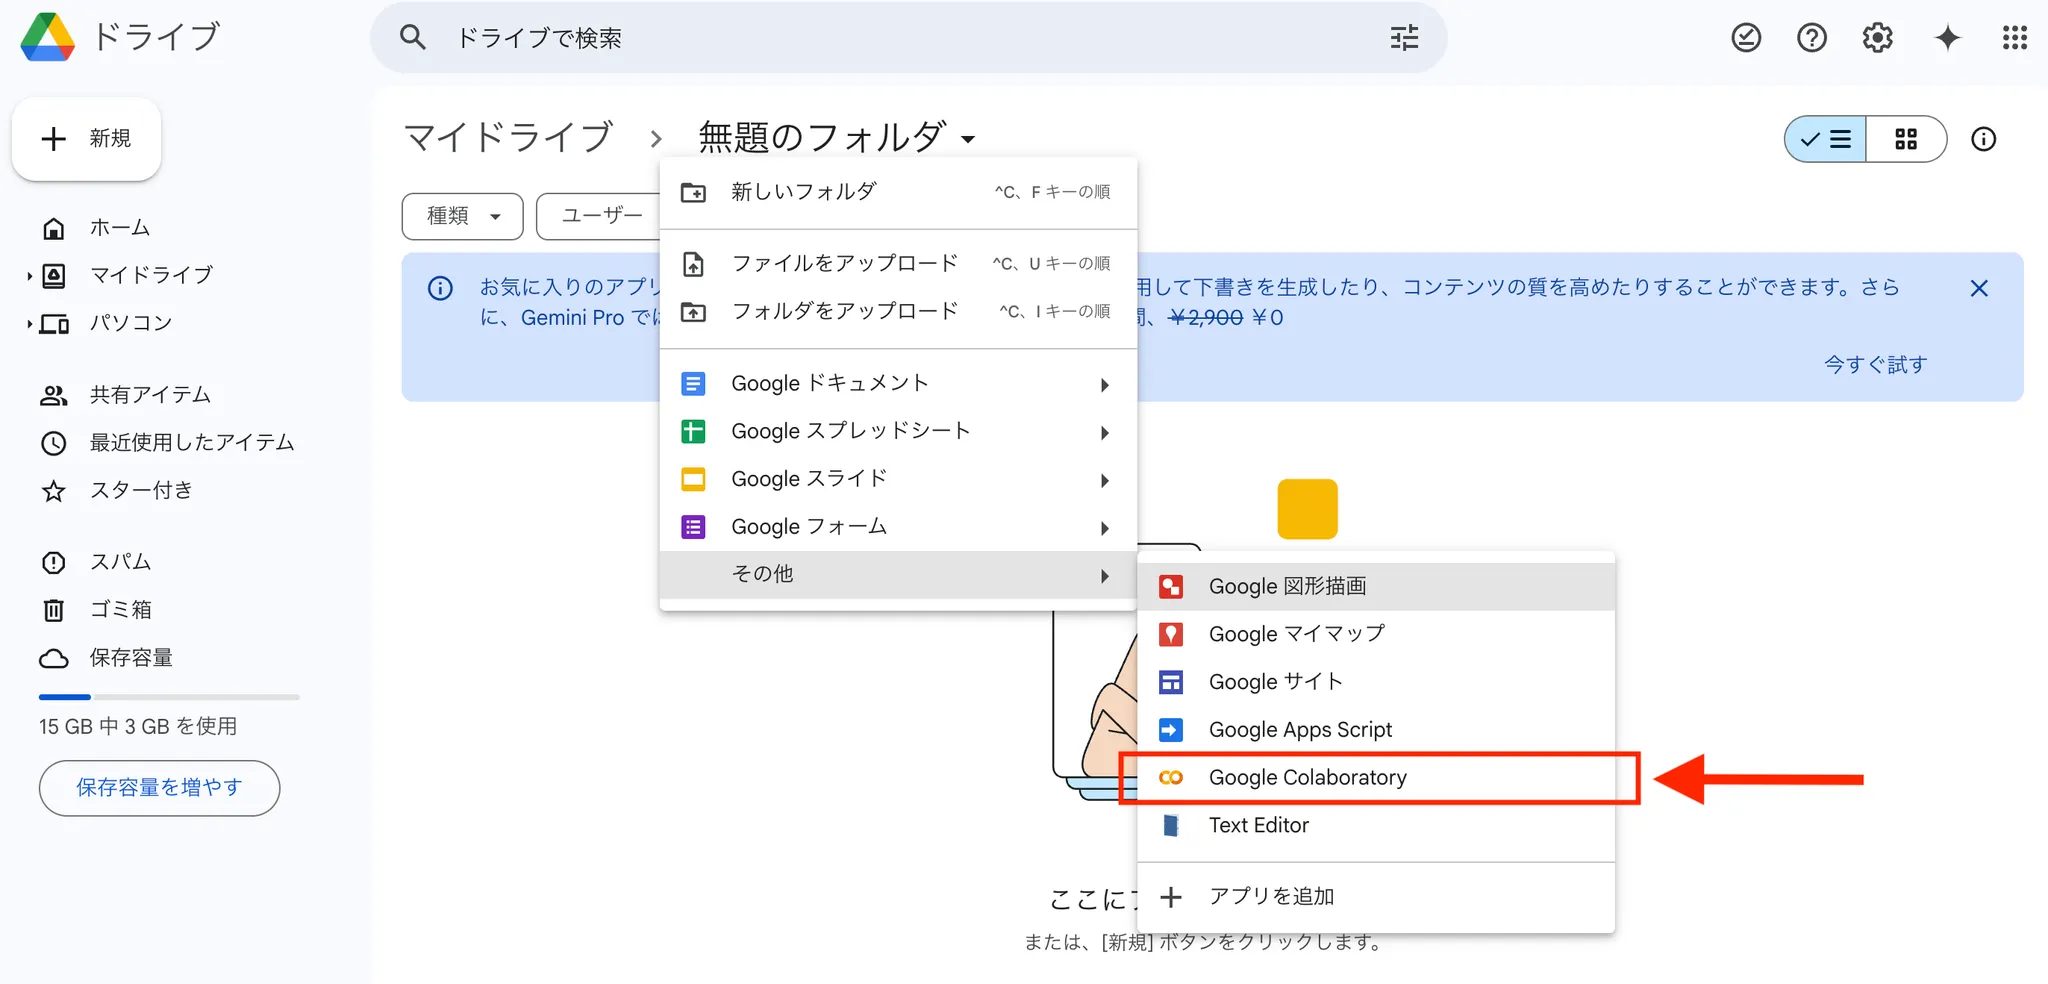This screenshot has width=2048, height=984.
Task: Dismiss the Gemini promo banner
Action: (1979, 289)
